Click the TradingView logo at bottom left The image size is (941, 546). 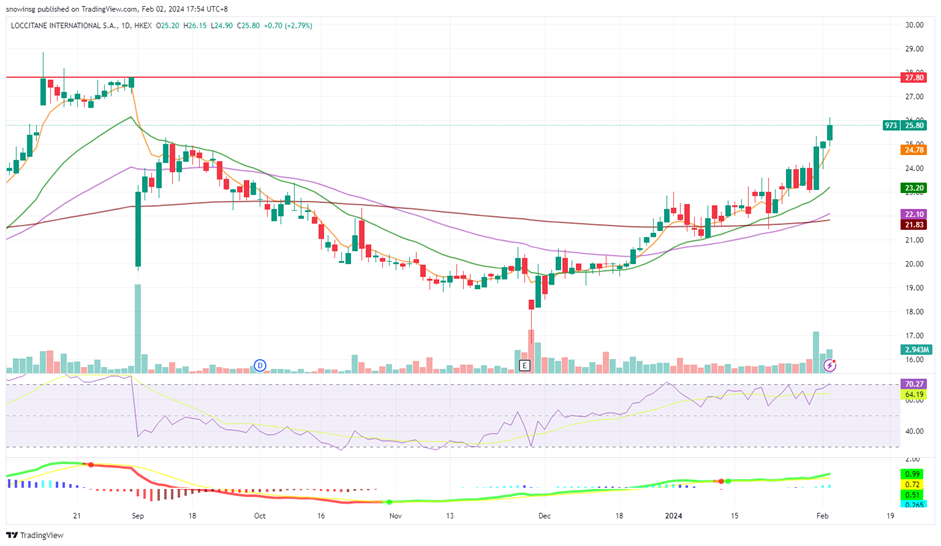(x=34, y=535)
